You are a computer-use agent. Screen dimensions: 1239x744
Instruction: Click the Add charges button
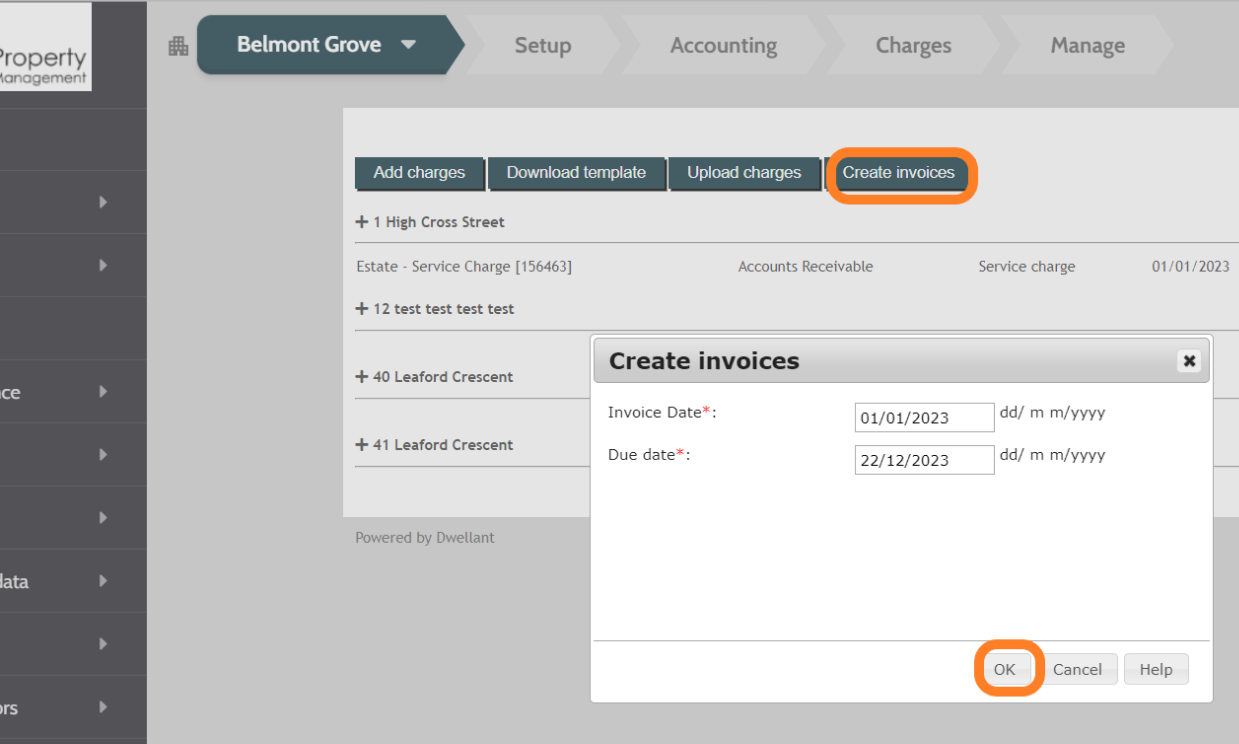pos(419,172)
